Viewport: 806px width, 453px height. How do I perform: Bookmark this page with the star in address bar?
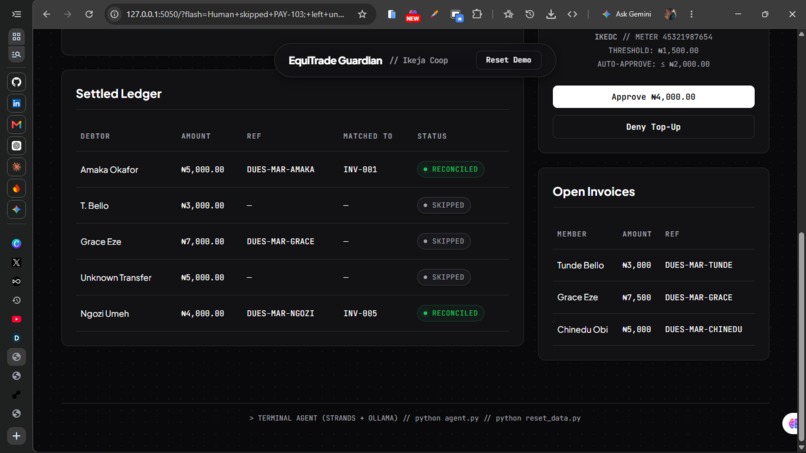point(362,14)
